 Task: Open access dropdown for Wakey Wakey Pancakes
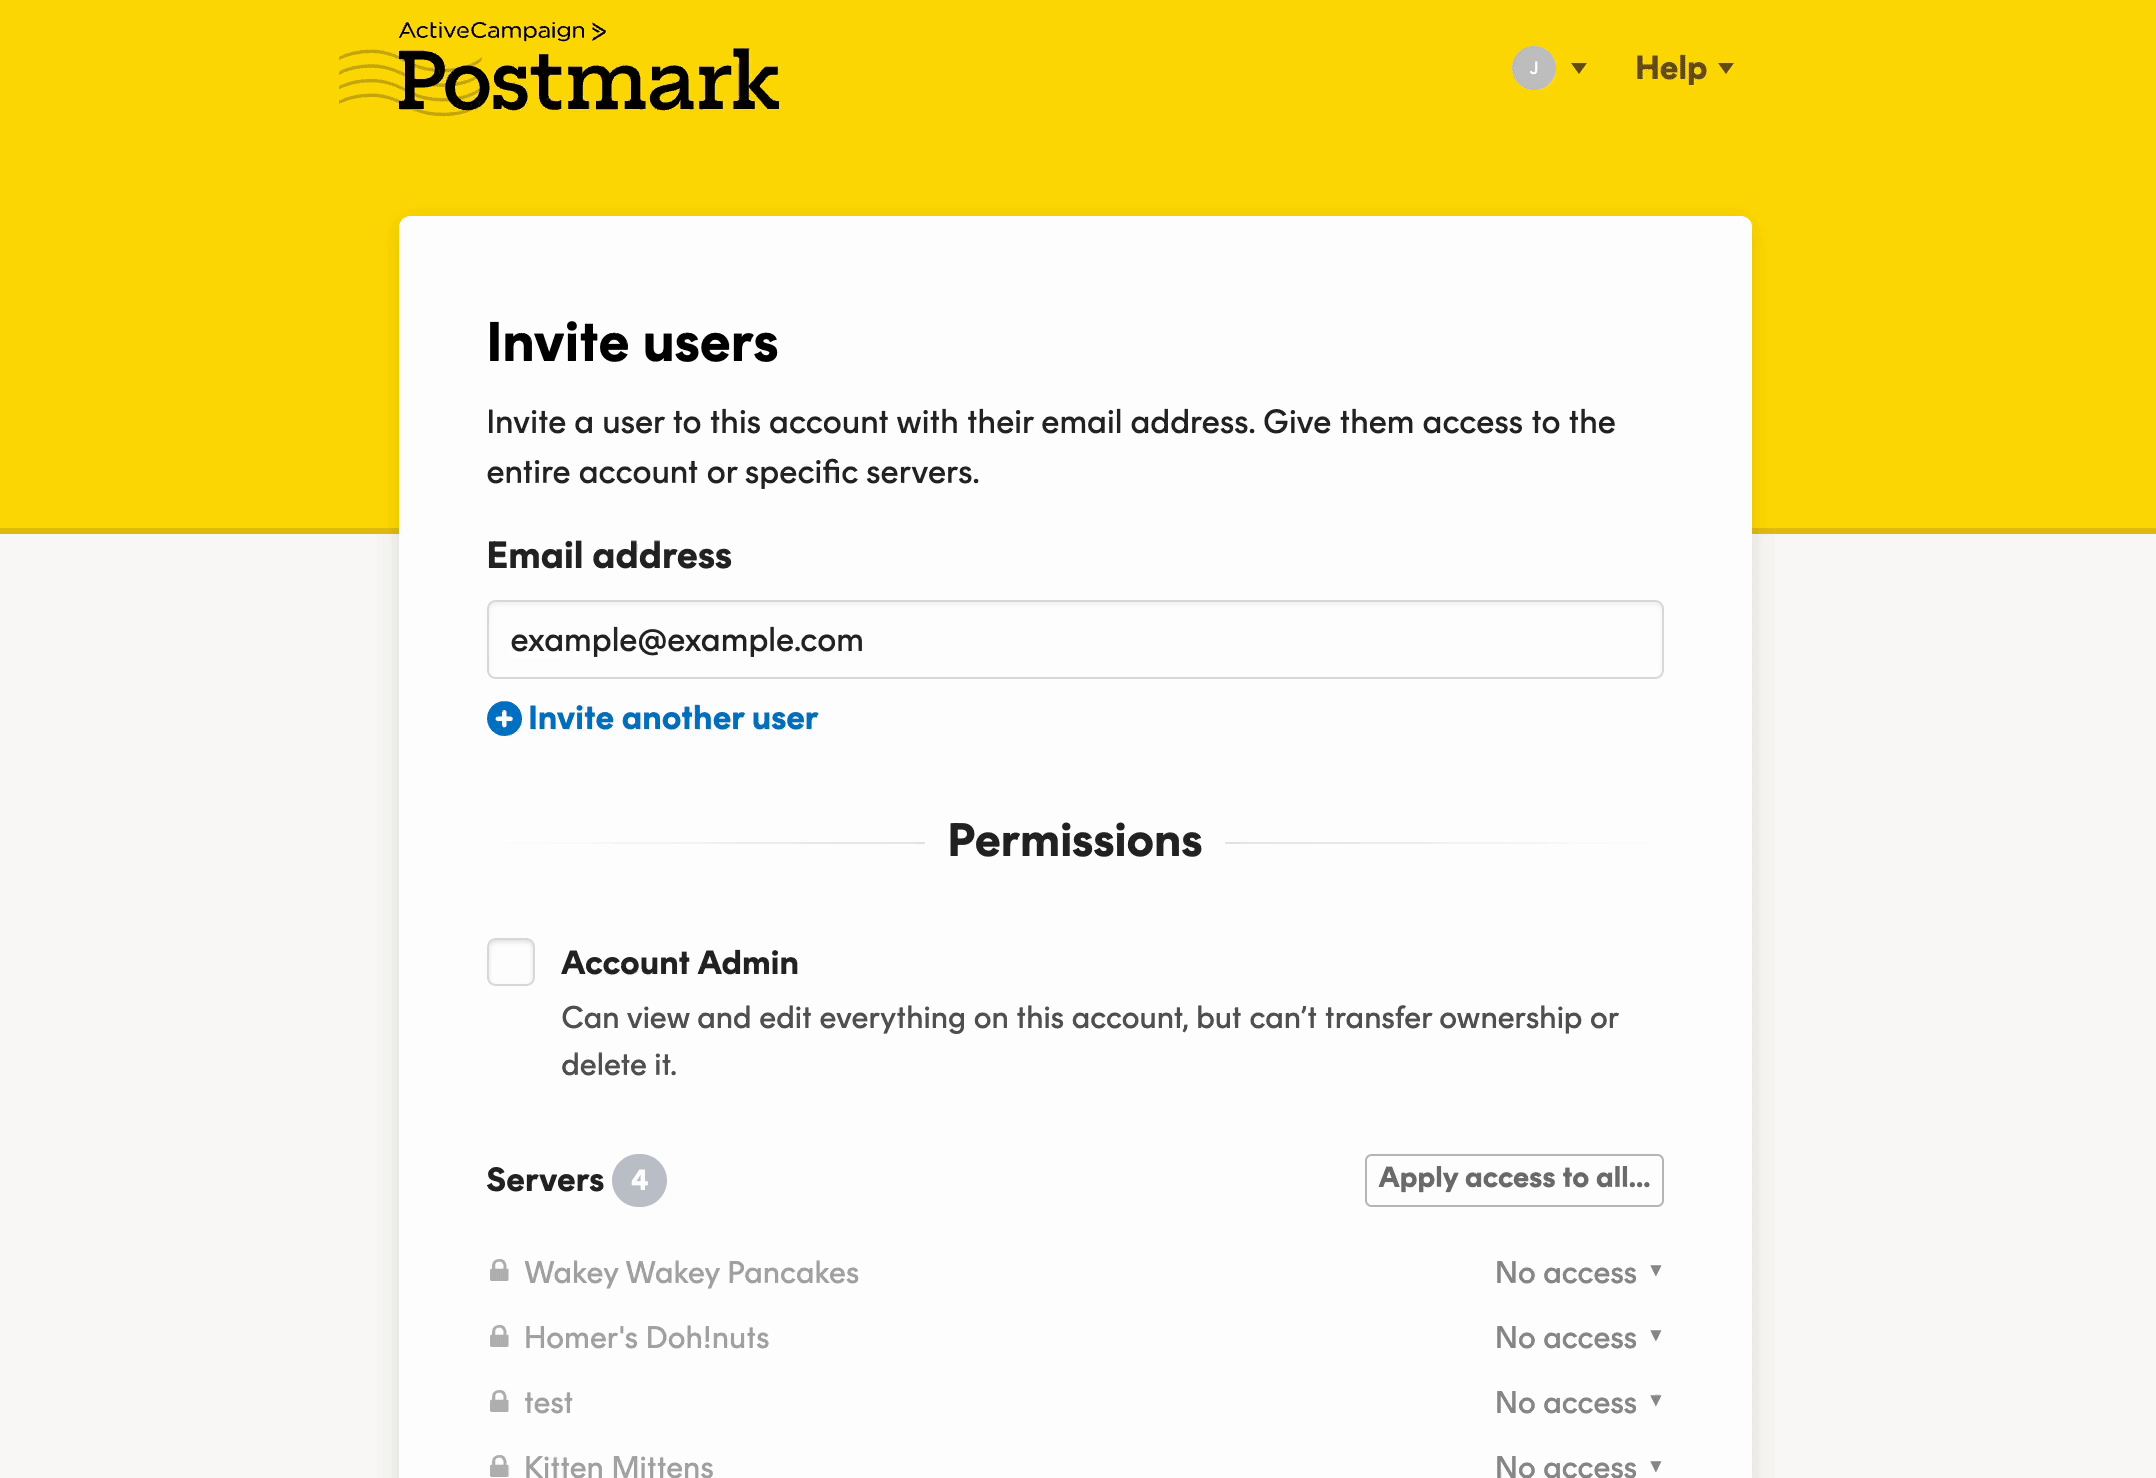[1578, 1272]
